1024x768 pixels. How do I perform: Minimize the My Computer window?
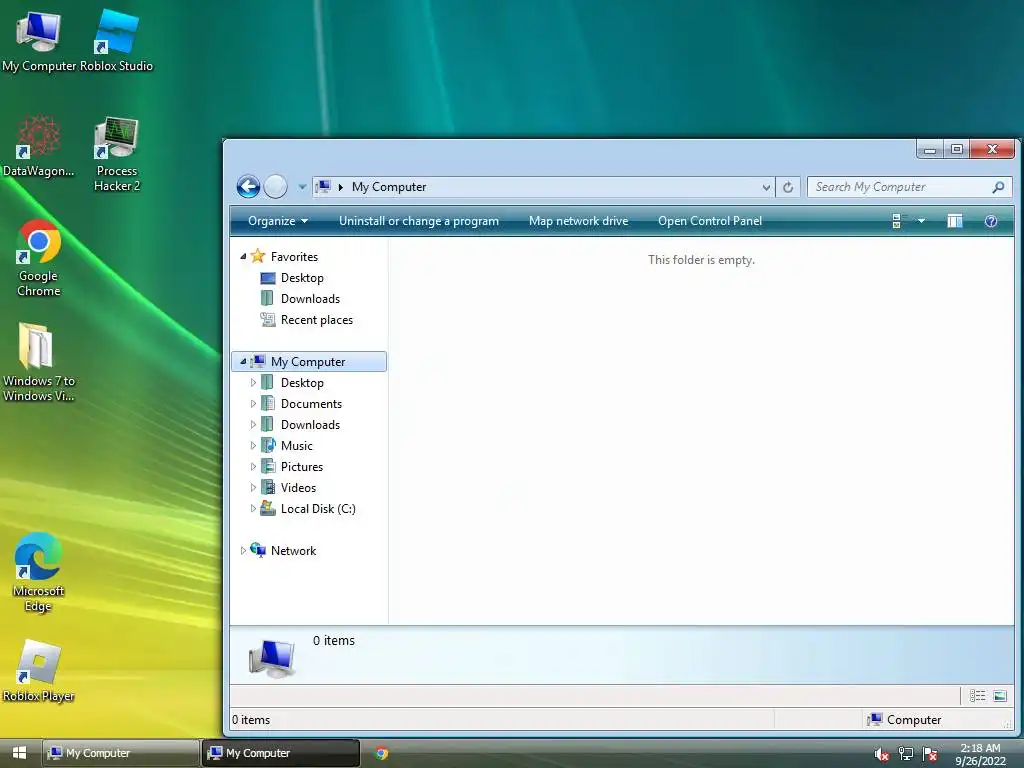tap(930, 149)
